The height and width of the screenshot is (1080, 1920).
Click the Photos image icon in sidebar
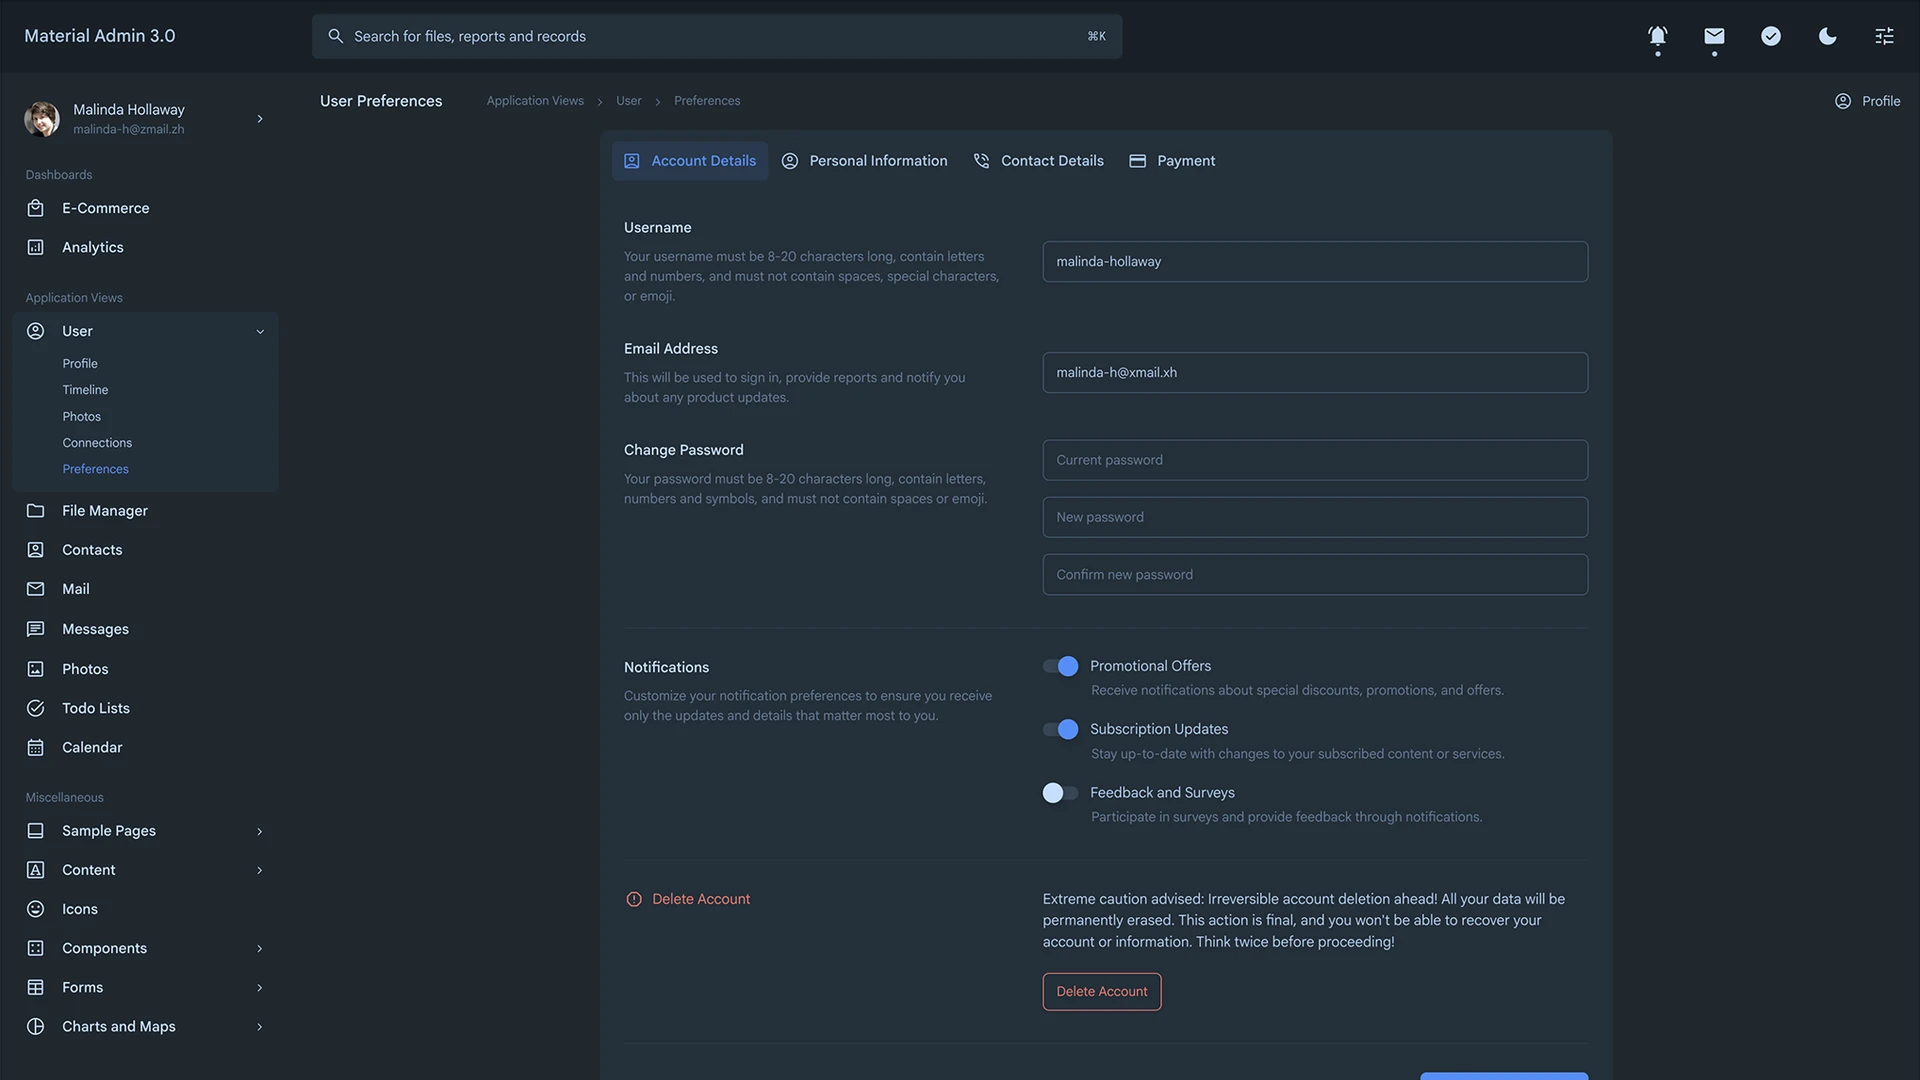(x=36, y=669)
